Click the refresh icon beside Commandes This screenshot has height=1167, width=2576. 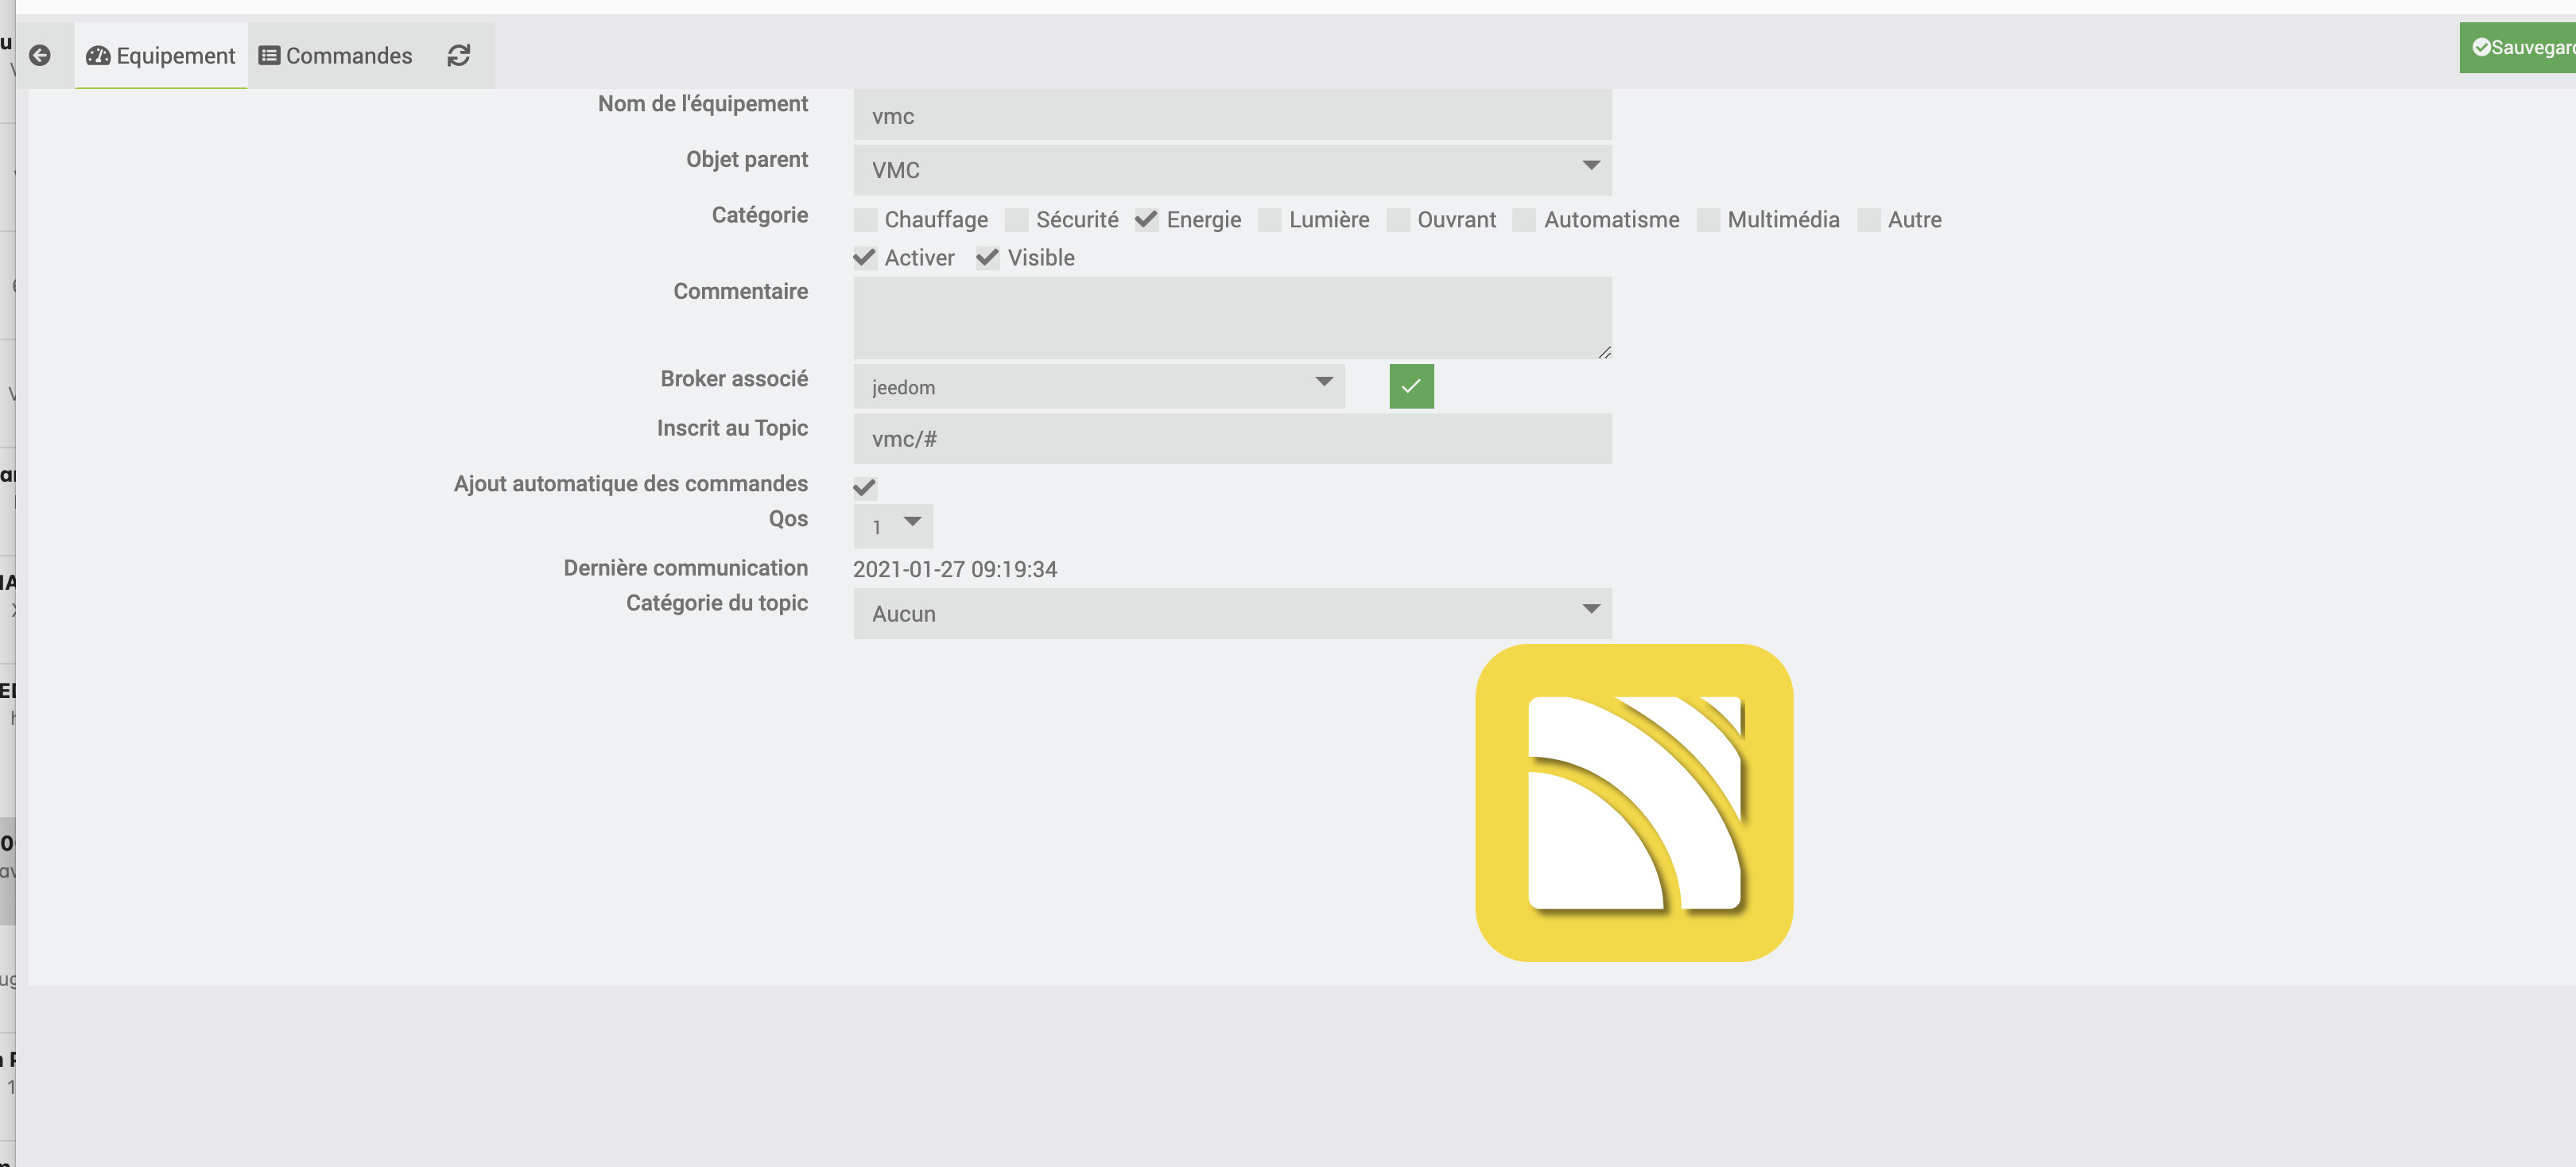pyautogui.click(x=459, y=55)
